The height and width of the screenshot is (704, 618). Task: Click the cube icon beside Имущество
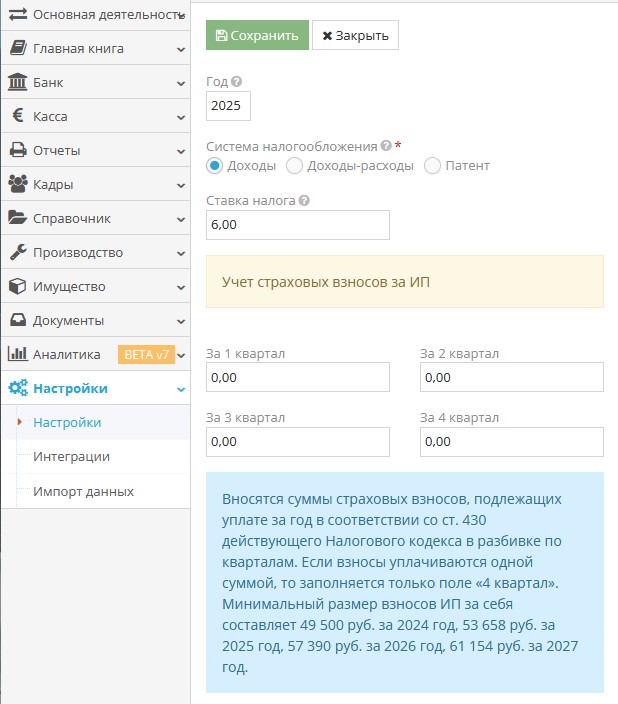[17, 287]
